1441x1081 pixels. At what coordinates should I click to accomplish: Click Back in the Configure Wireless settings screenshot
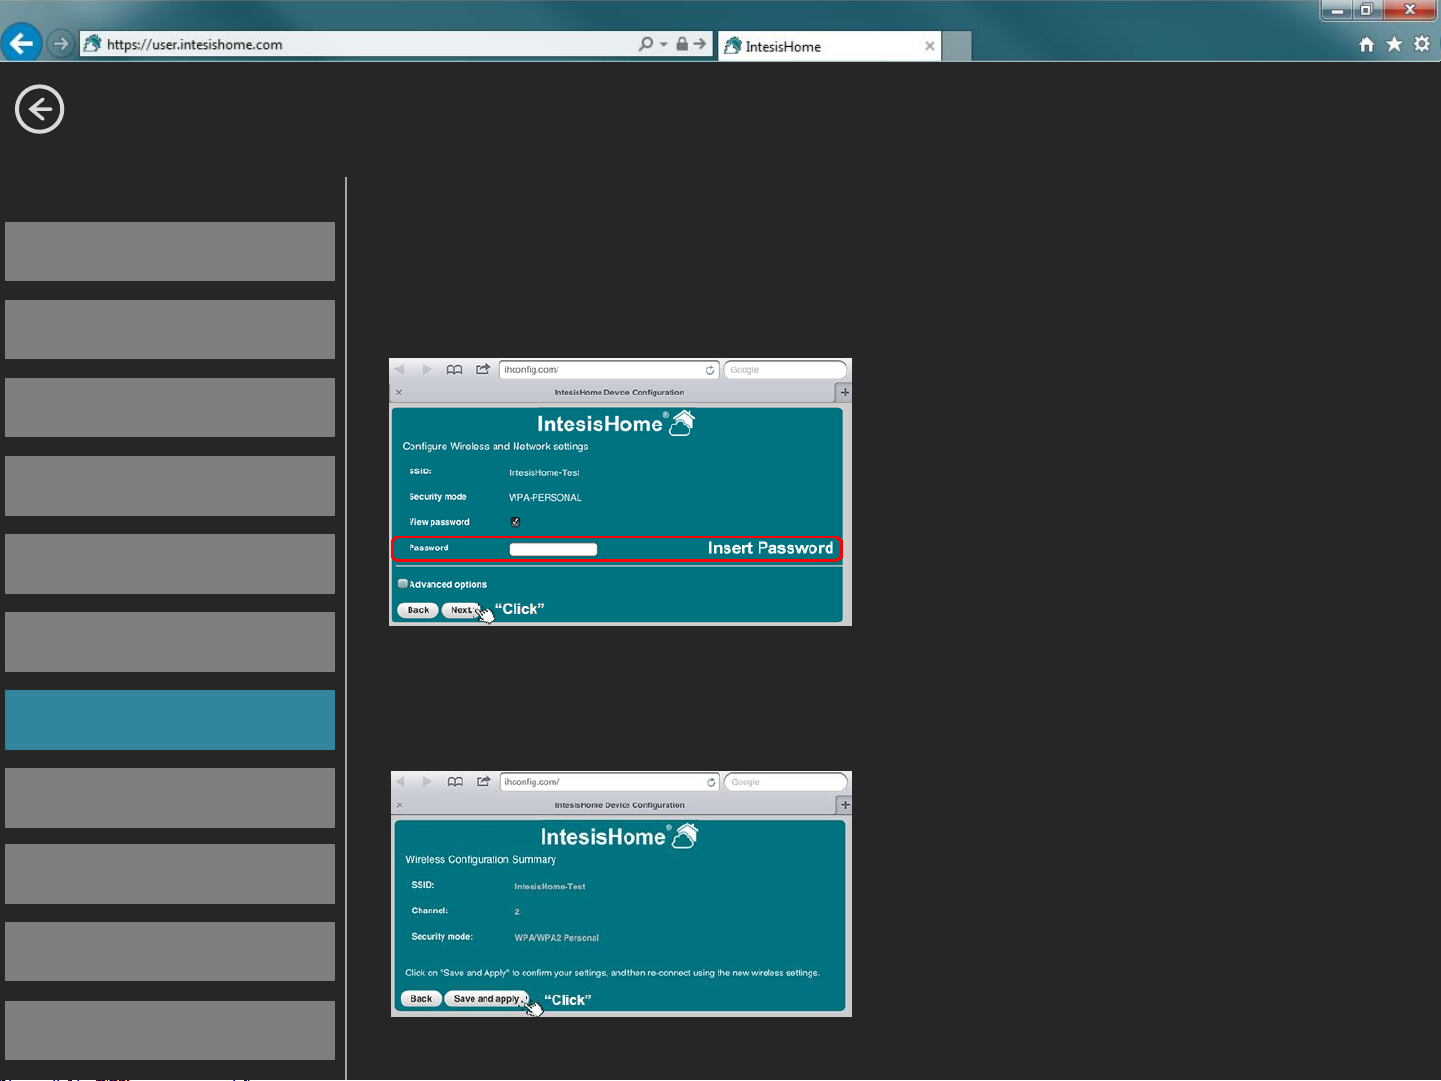(418, 610)
